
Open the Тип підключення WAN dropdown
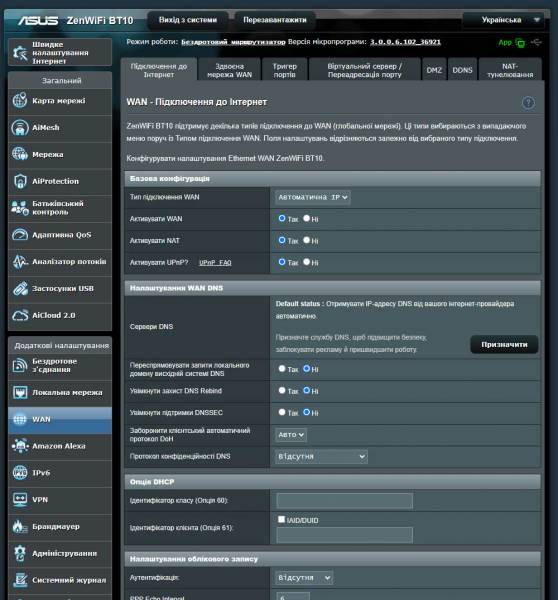pos(313,197)
